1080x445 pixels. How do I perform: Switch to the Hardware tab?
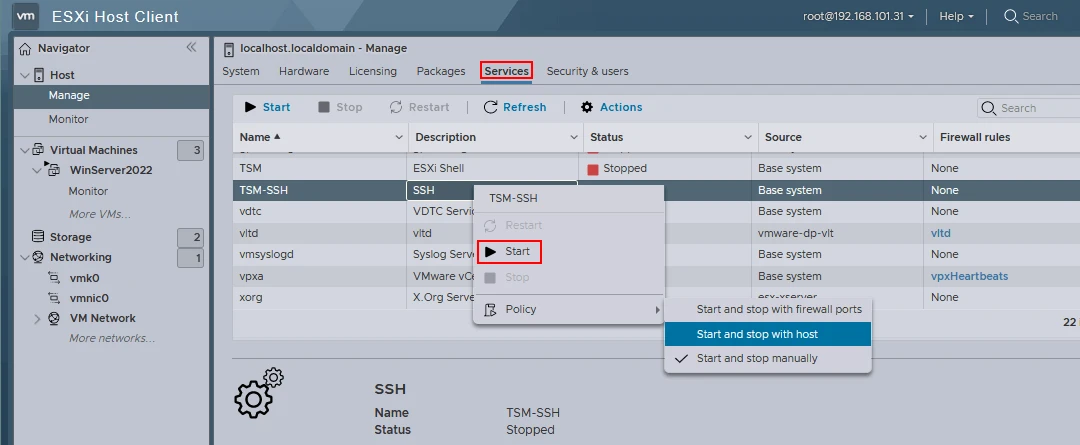(304, 71)
